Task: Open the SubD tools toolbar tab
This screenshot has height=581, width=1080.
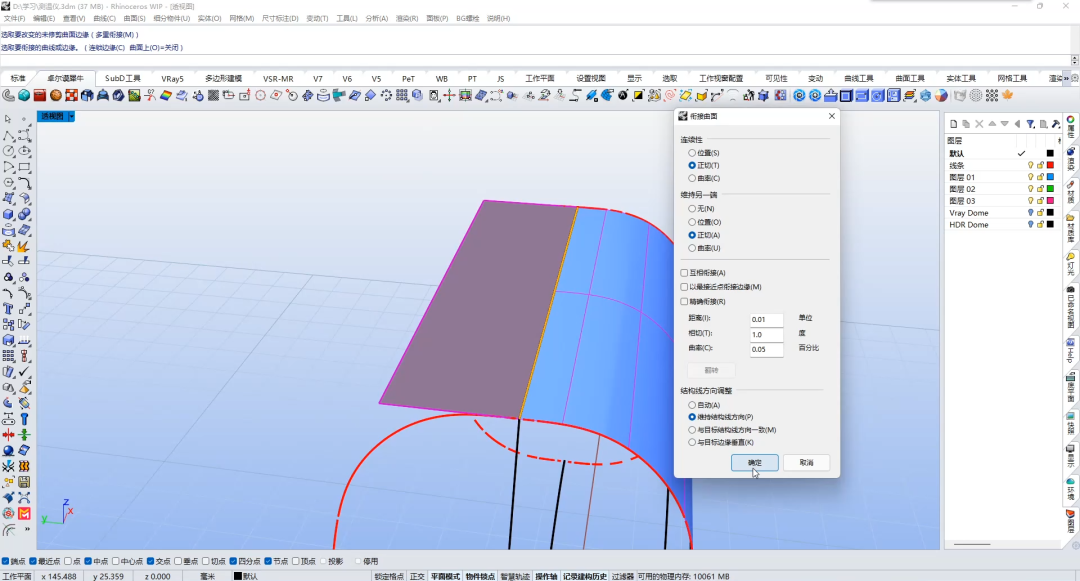Action: pyautogui.click(x=123, y=78)
